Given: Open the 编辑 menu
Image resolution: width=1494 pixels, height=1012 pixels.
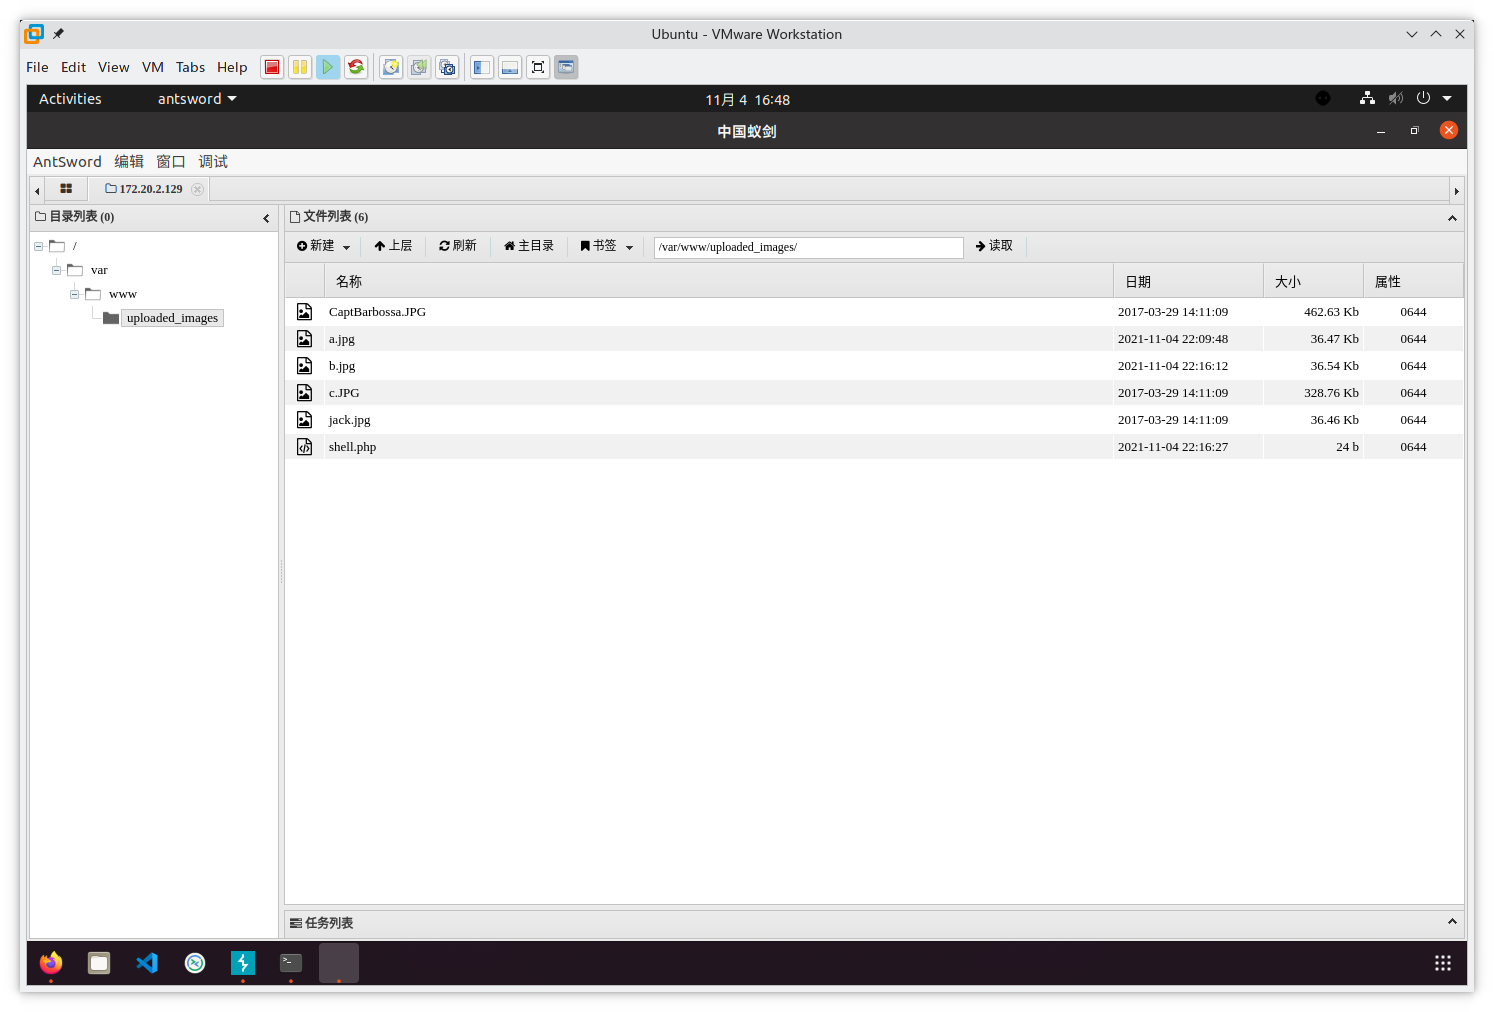Looking at the screenshot, I should point(129,162).
